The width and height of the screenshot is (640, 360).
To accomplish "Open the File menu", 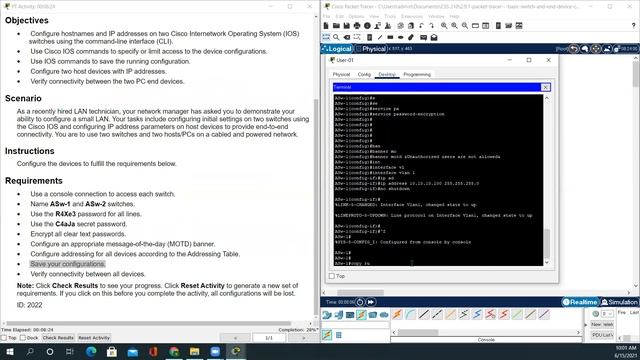I will (x=327, y=16).
